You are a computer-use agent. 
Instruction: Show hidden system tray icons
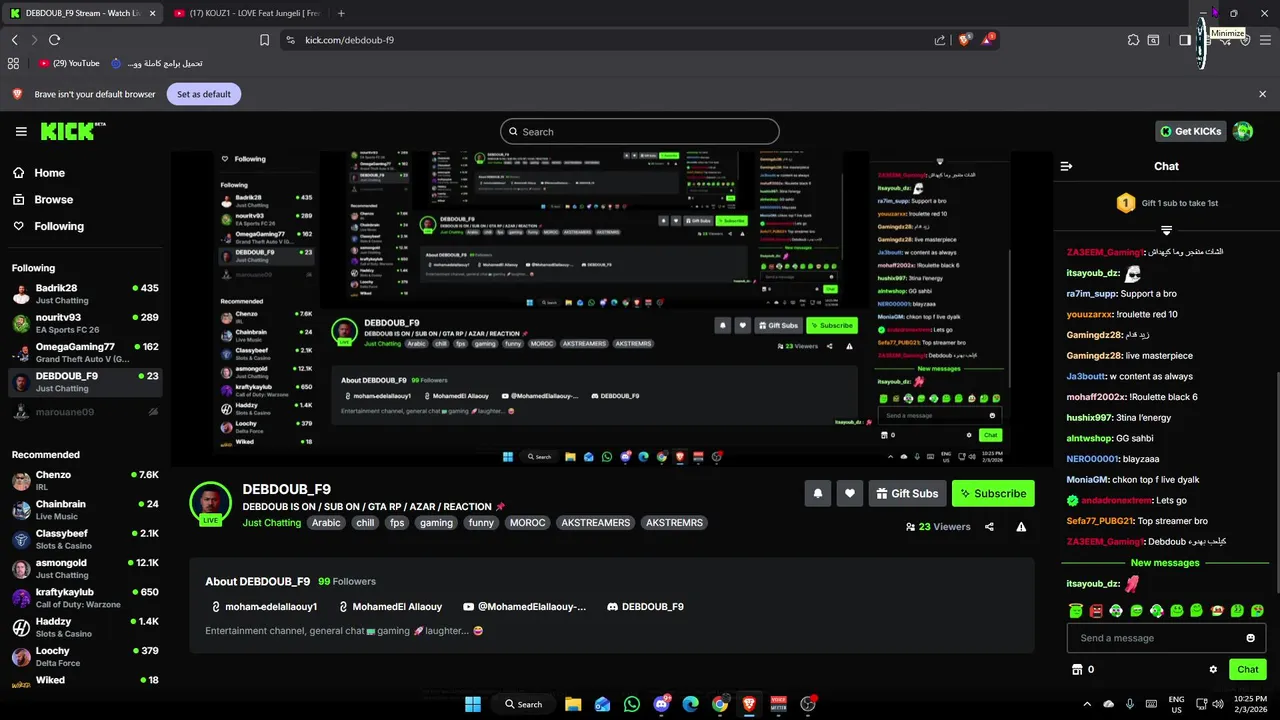point(1087,704)
